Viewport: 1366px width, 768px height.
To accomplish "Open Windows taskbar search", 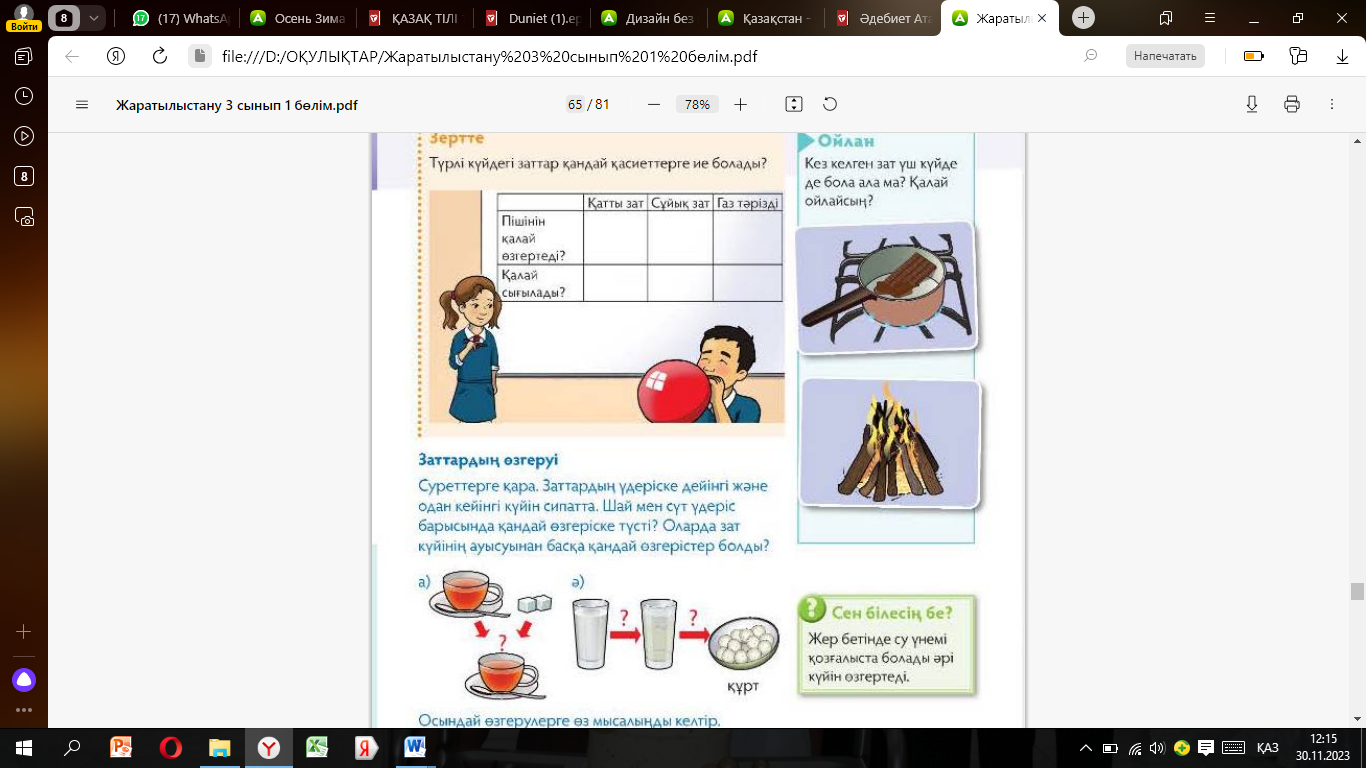I will point(72,747).
